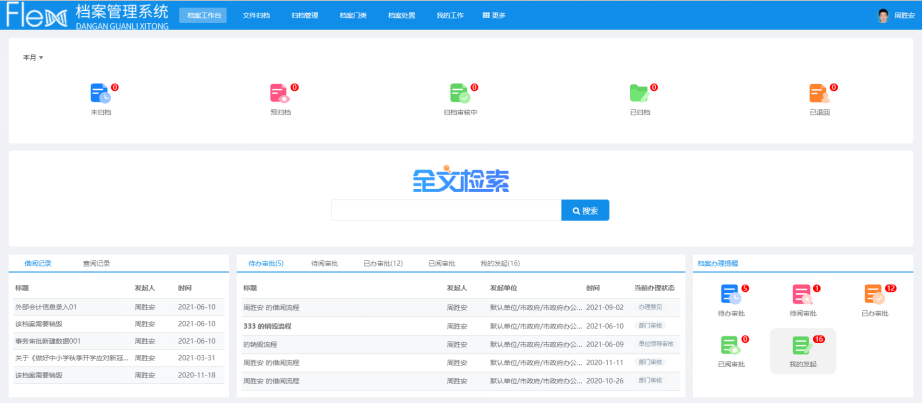This screenshot has width=922, height=404.
Task: Click the Flex logo in the header
Action: point(34,16)
